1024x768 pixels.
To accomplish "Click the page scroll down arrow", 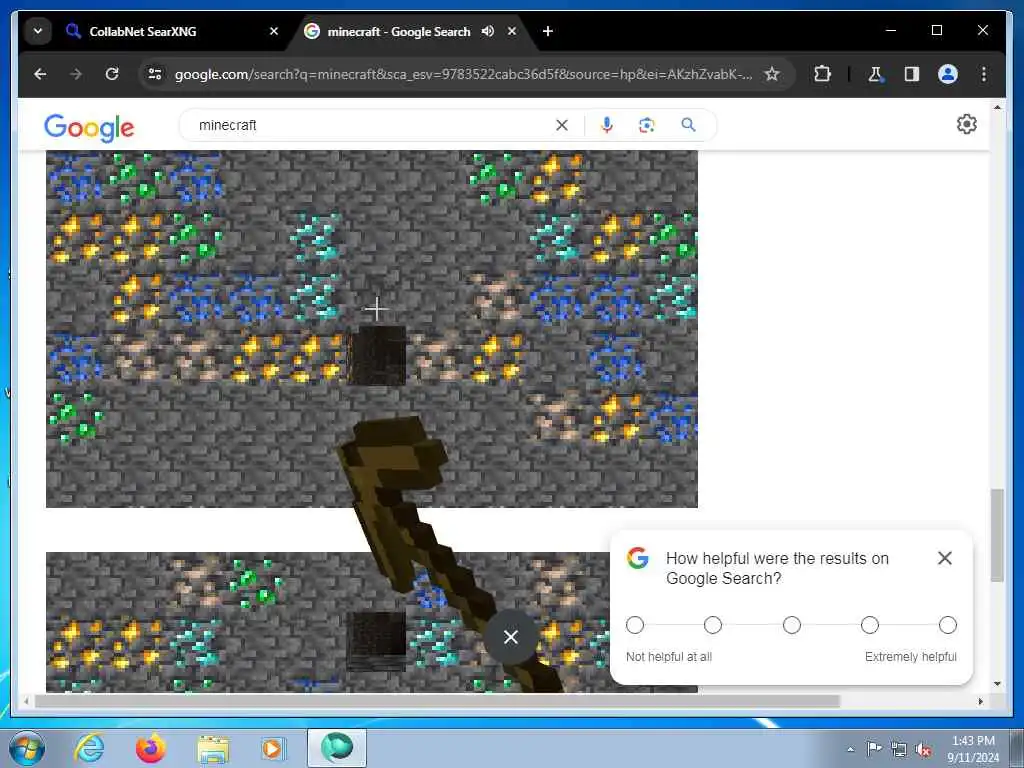I will pos(997,684).
